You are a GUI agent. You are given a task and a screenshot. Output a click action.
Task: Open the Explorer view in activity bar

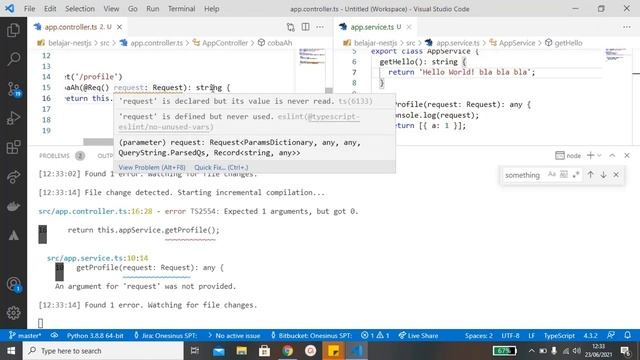(x=13, y=30)
